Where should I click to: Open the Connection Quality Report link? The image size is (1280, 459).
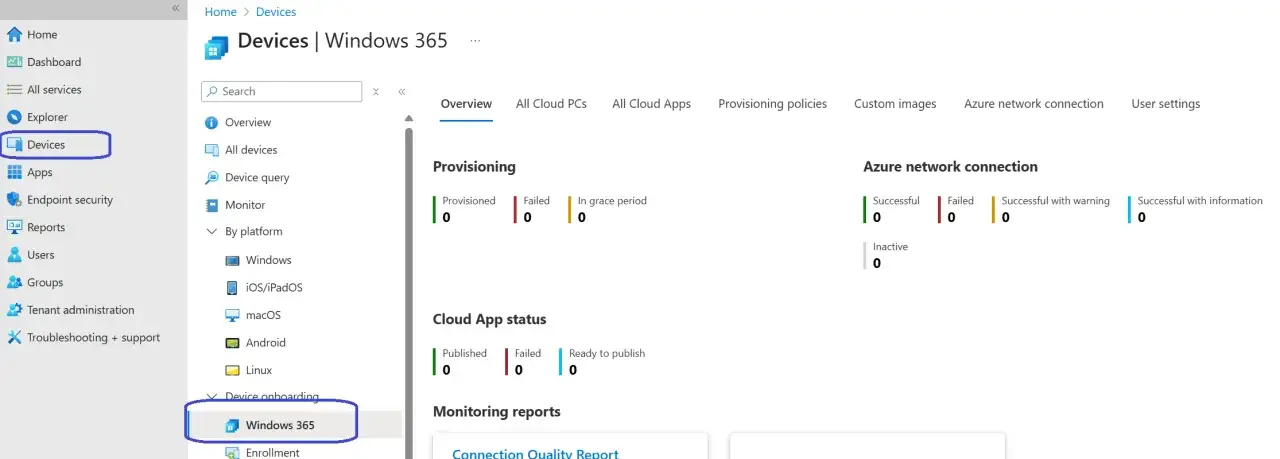pos(535,454)
